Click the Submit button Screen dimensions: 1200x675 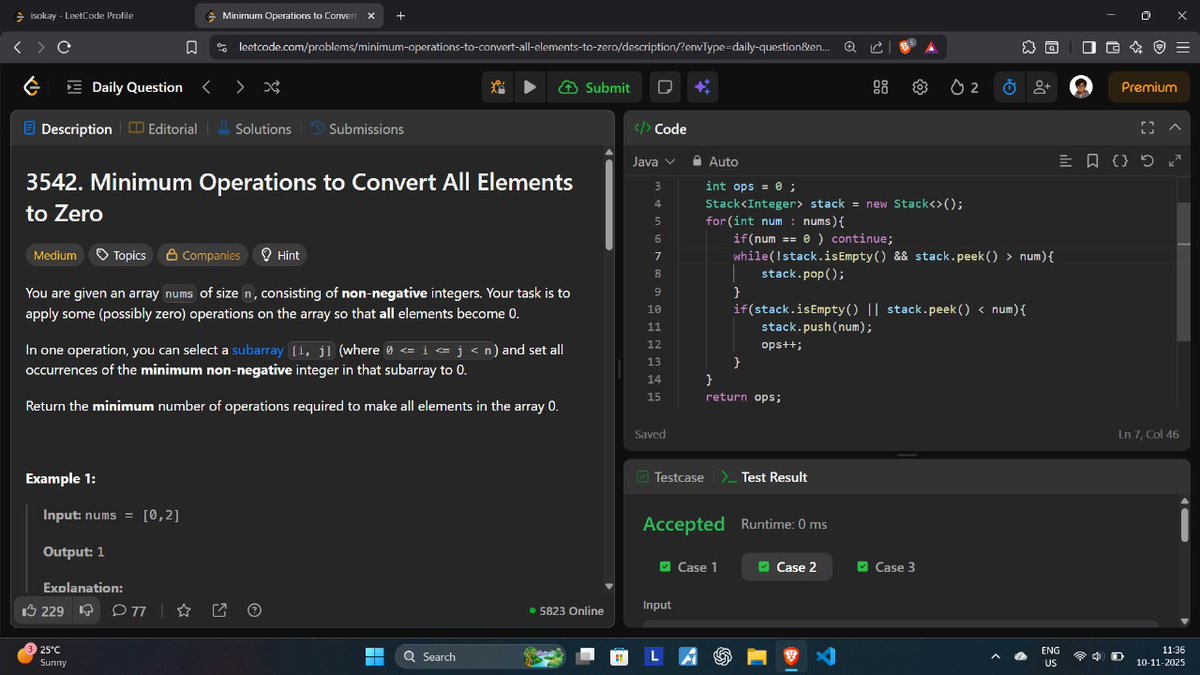tap(595, 87)
